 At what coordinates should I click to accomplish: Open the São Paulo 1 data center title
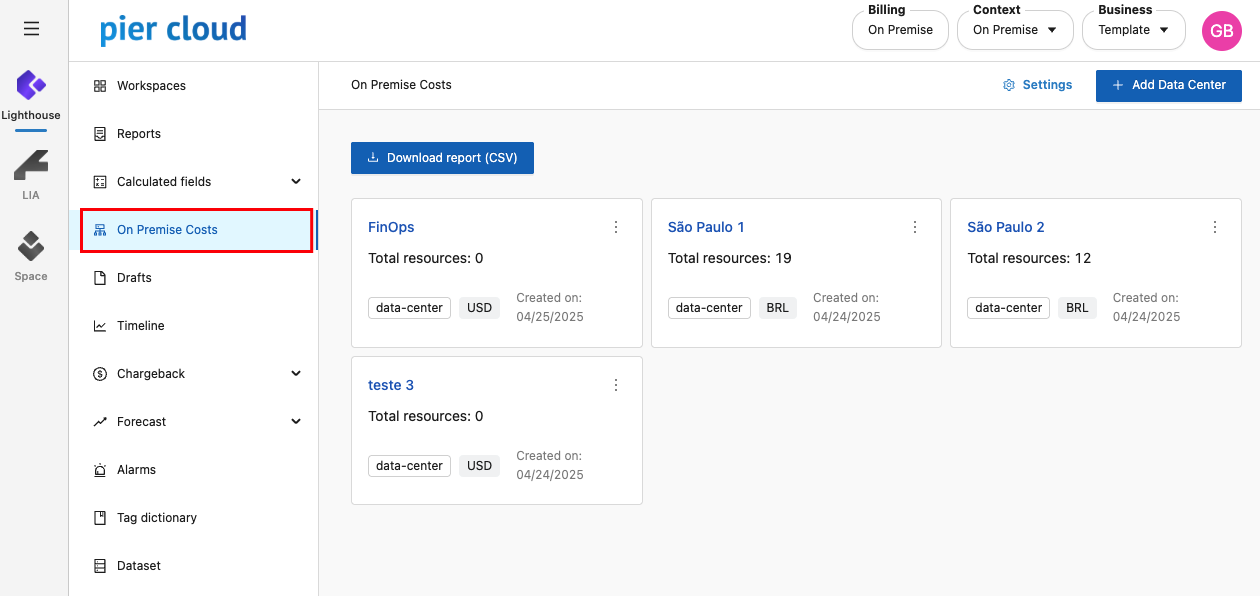[x=706, y=227]
